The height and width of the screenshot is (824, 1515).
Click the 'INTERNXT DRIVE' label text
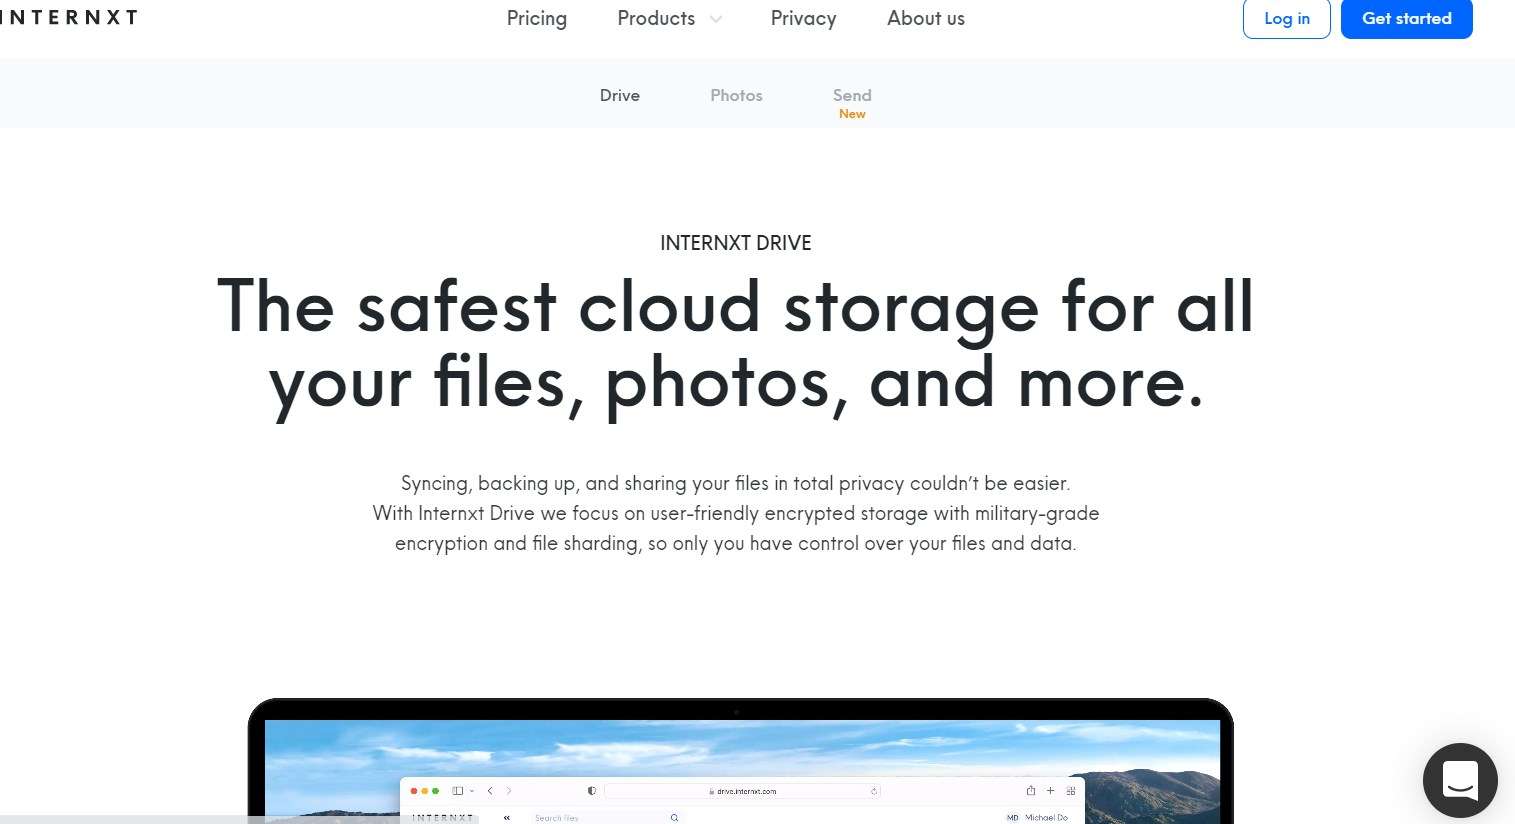pyautogui.click(x=736, y=243)
